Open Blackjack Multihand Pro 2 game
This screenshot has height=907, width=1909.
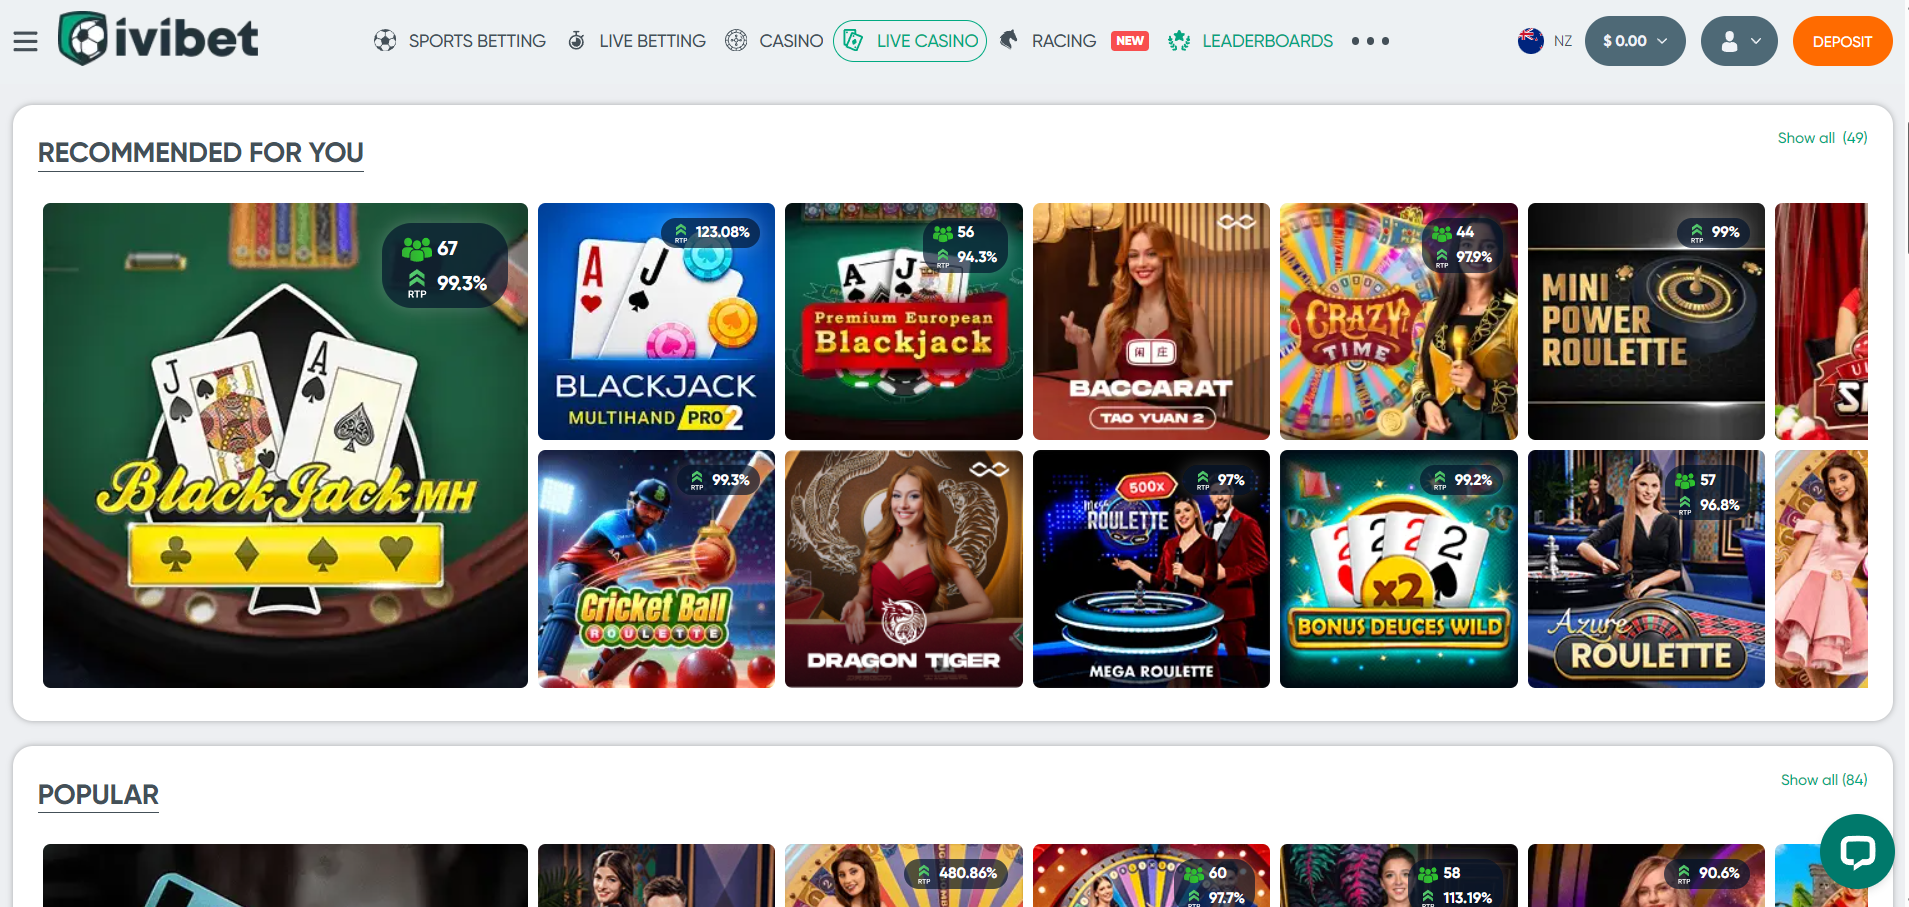point(656,321)
